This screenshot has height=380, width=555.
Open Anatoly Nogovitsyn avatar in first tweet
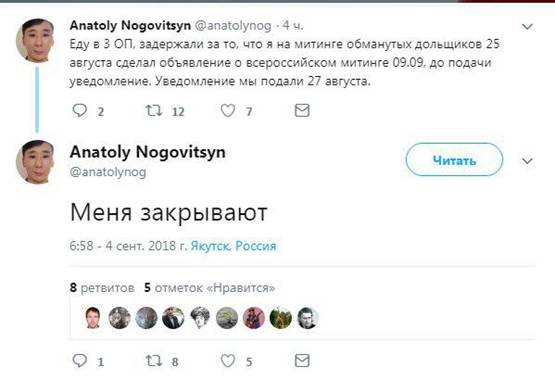(x=35, y=41)
